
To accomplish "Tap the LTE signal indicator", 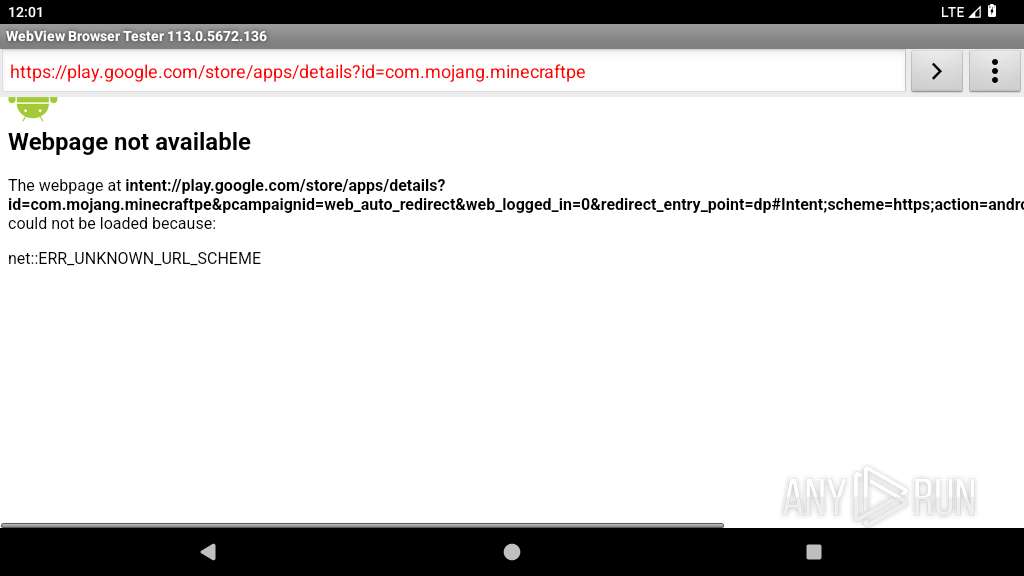I will (961, 12).
